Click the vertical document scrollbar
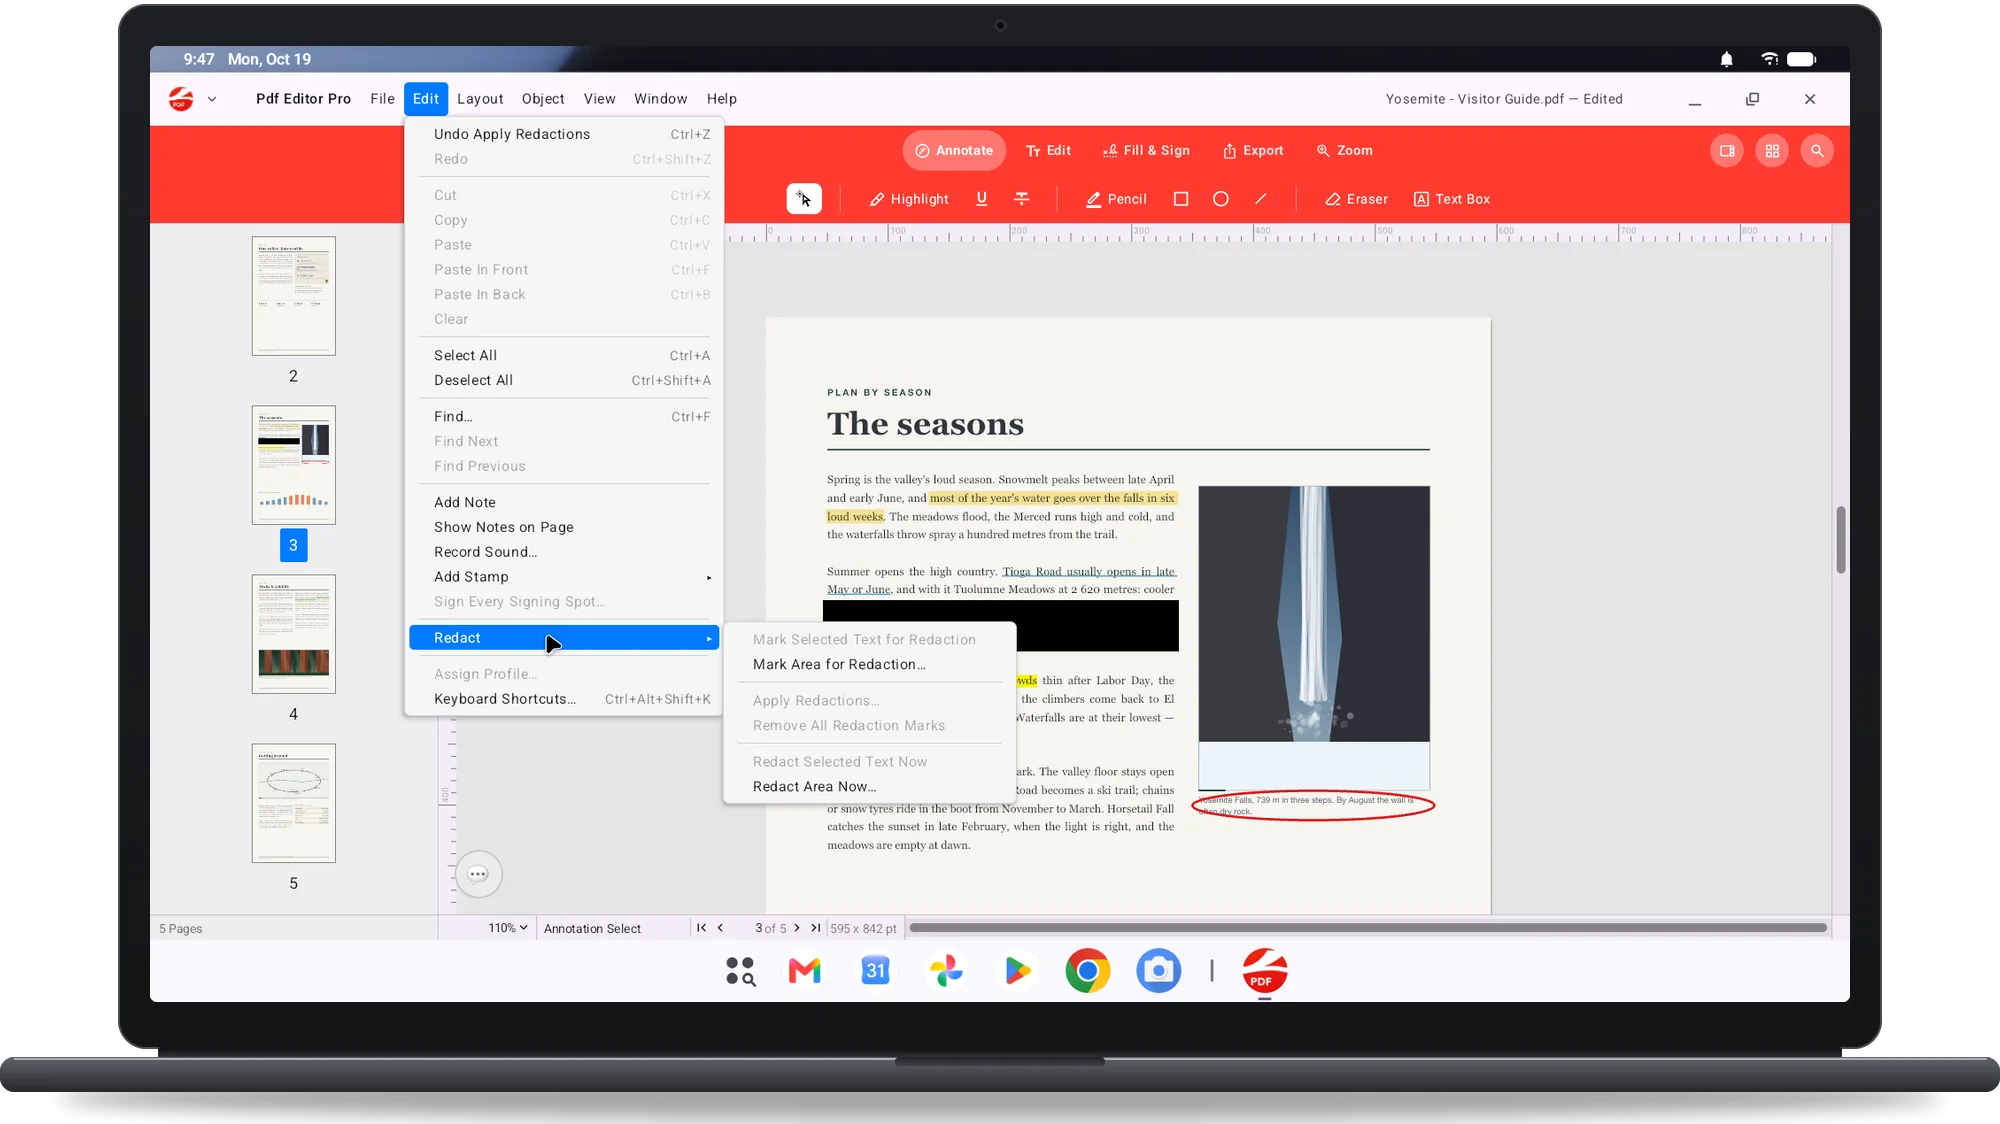 1840,540
